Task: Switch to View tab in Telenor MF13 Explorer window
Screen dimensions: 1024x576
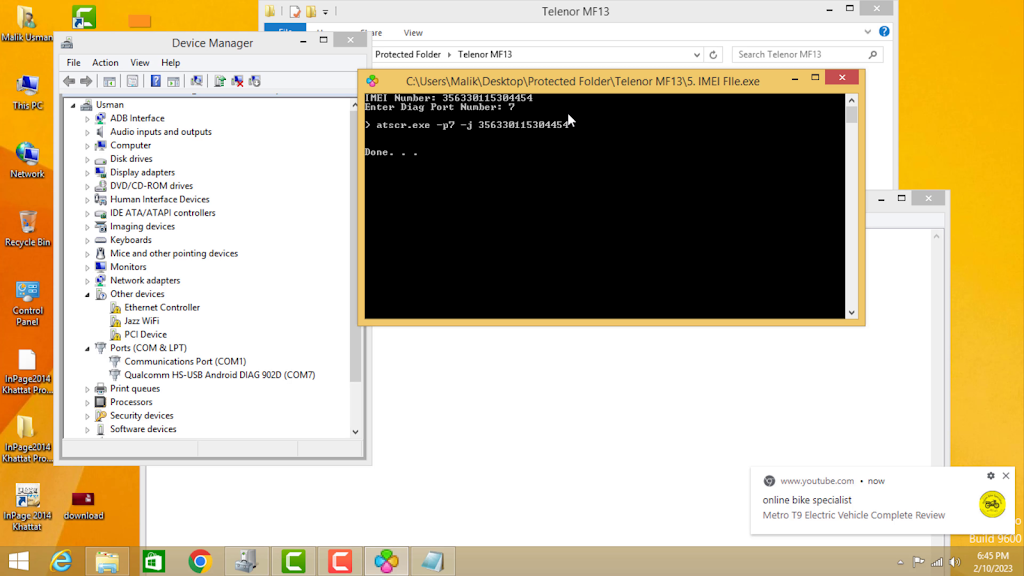Action: (413, 33)
